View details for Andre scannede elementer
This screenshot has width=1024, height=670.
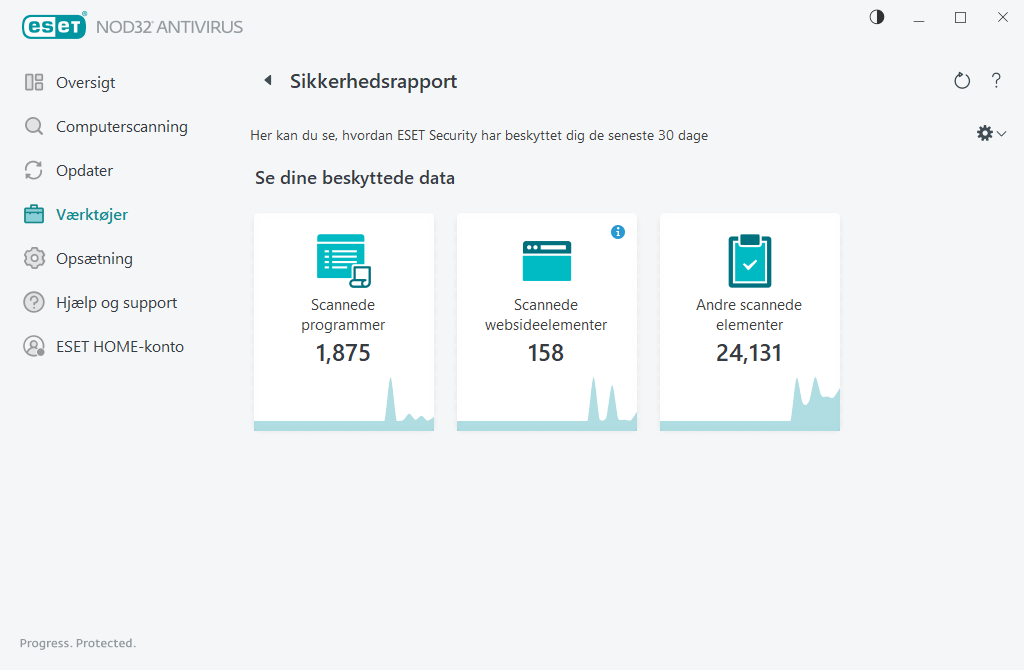point(749,320)
